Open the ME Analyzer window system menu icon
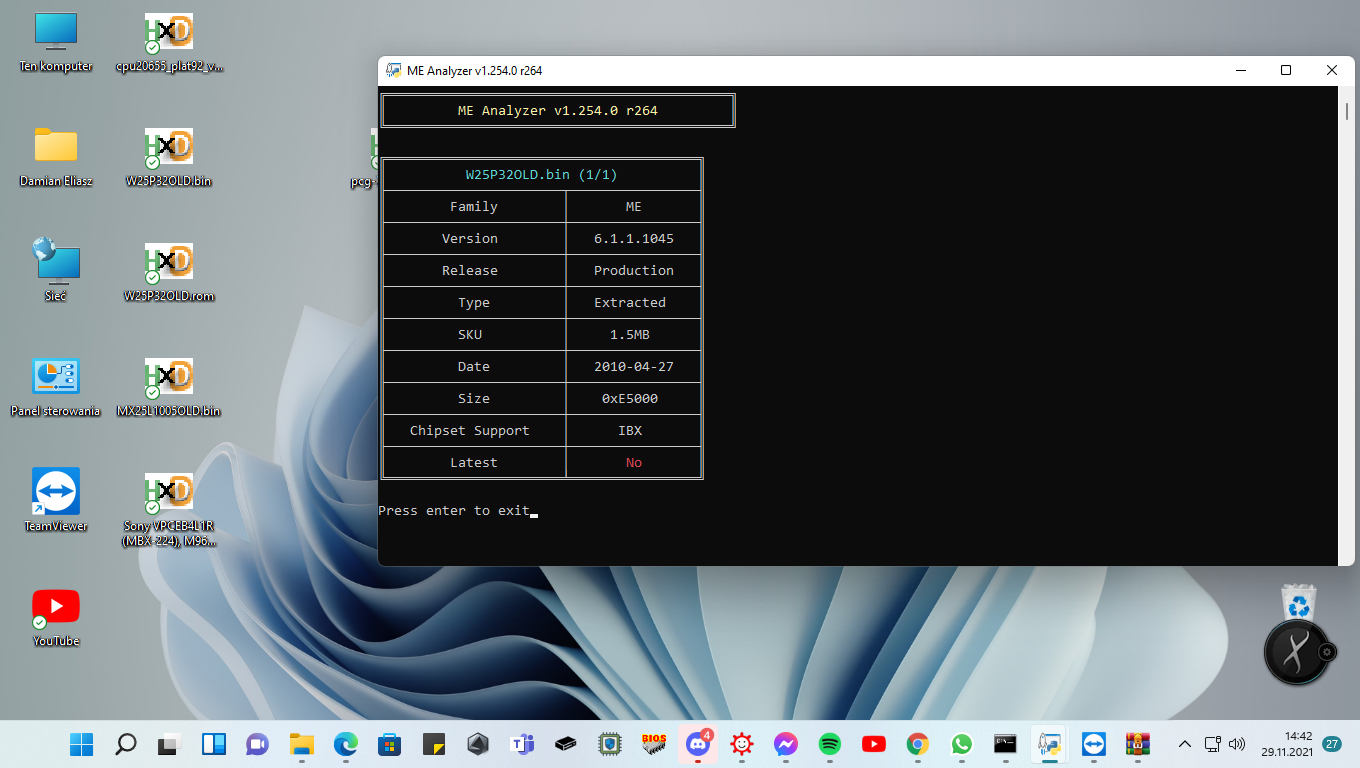 (394, 71)
